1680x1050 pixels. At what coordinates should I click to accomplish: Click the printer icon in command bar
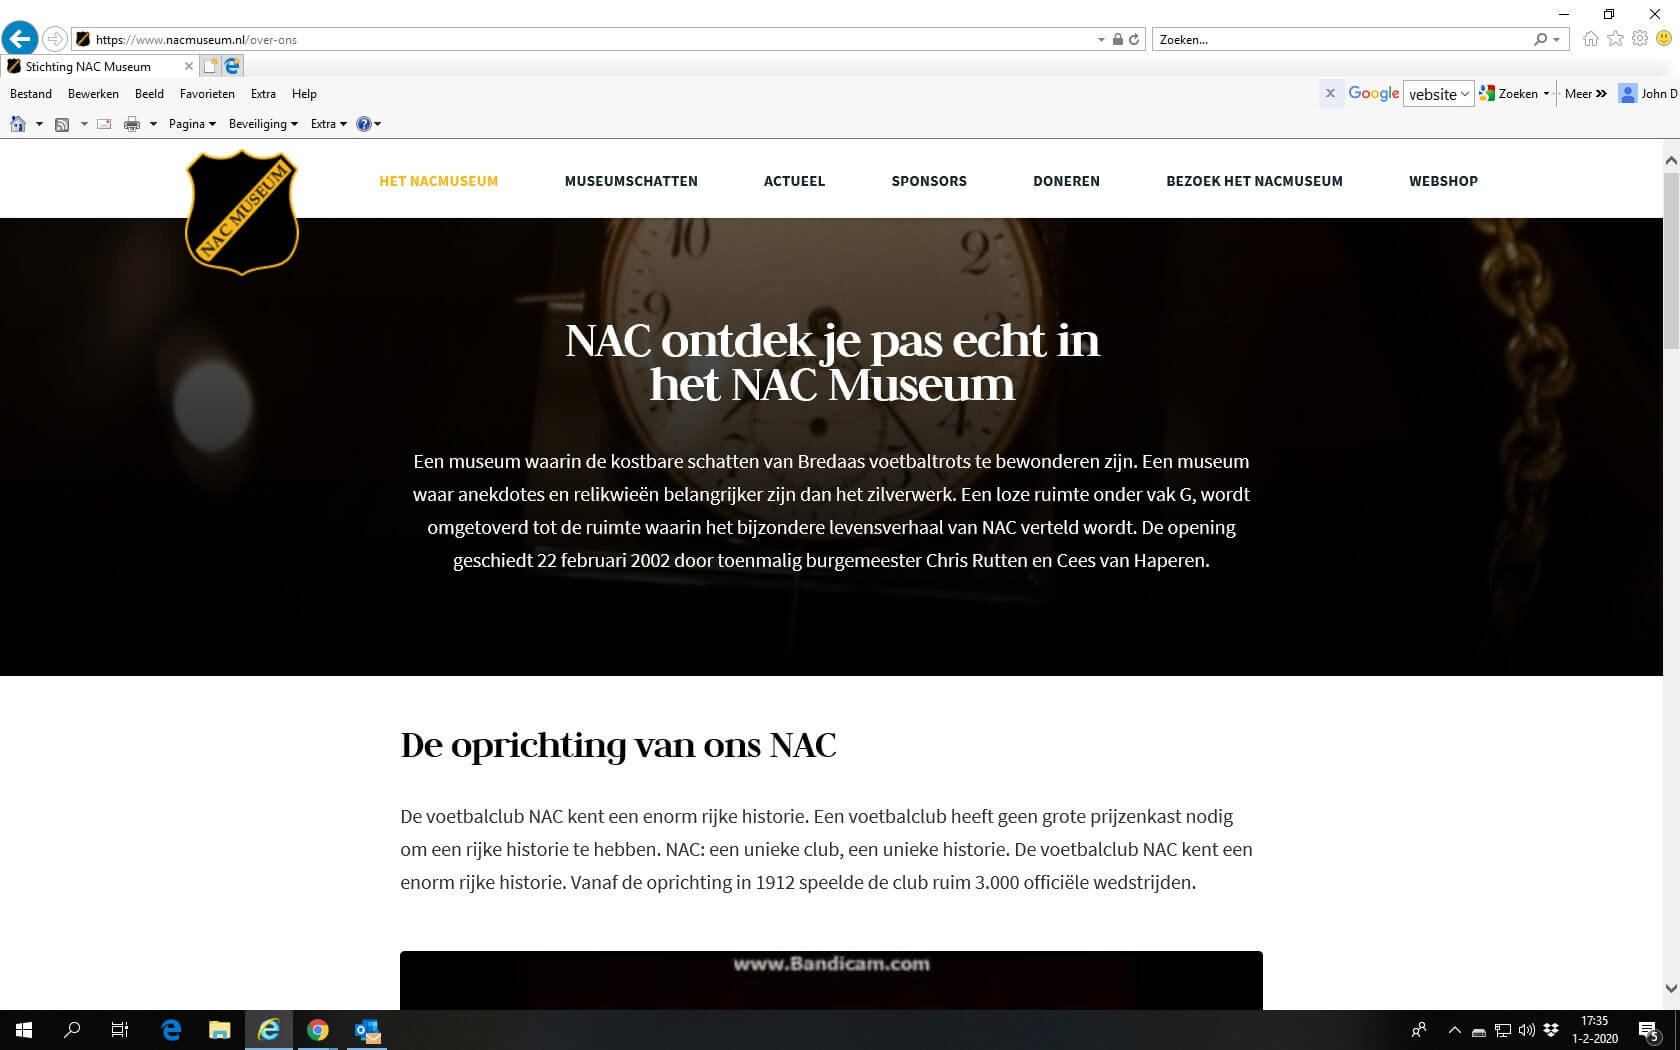click(131, 124)
